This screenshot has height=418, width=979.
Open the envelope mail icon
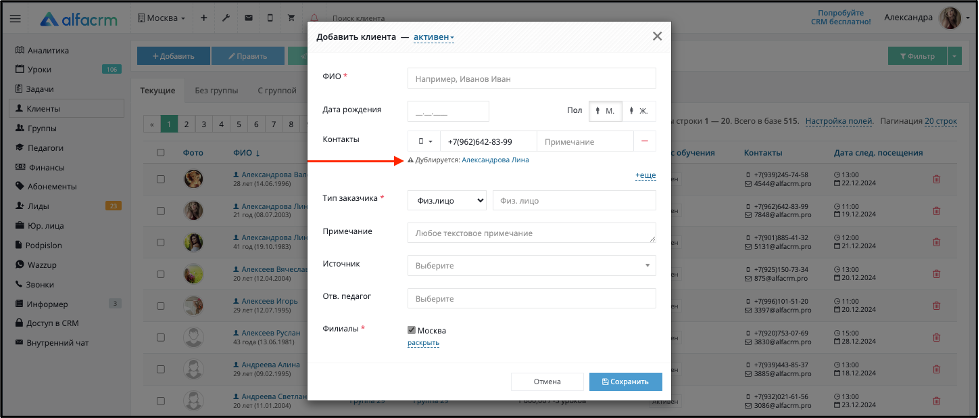click(248, 18)
